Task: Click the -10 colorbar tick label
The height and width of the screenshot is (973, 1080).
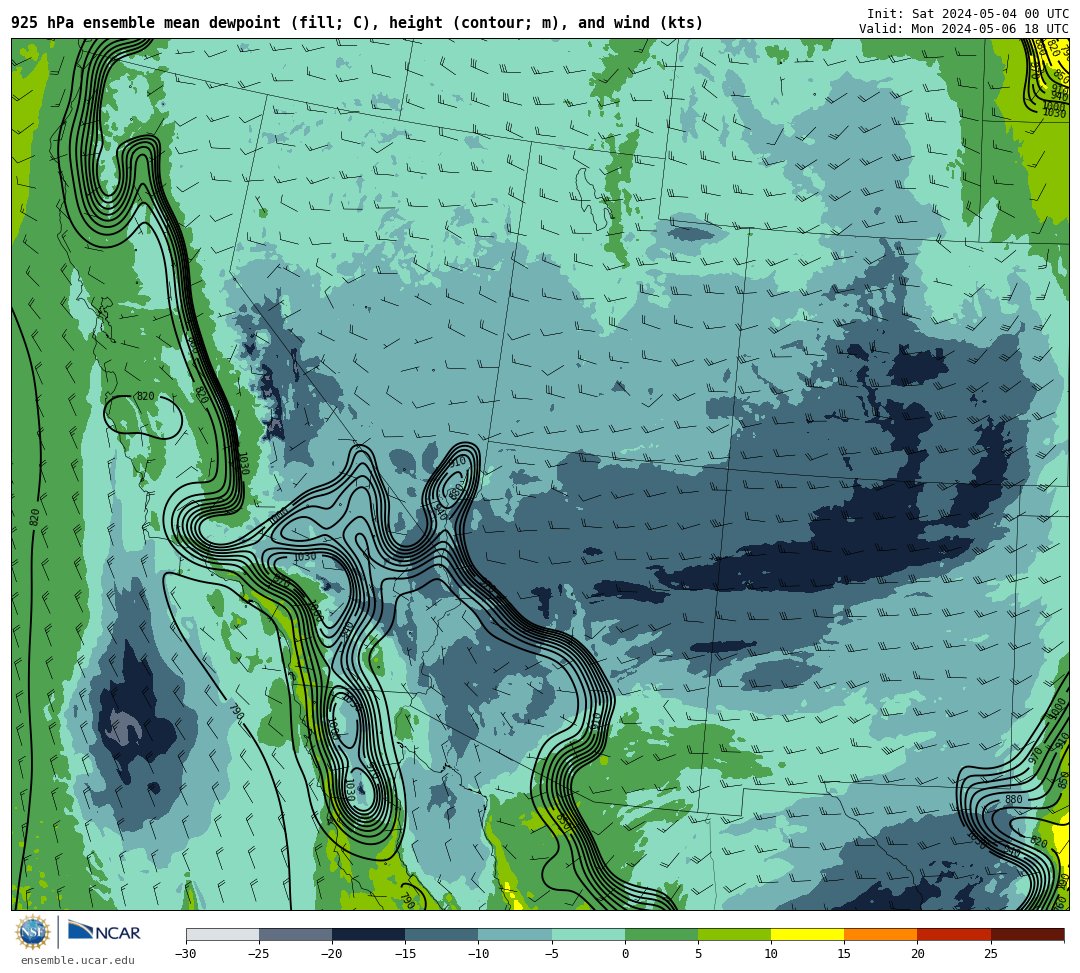Action: coord(478,954)
